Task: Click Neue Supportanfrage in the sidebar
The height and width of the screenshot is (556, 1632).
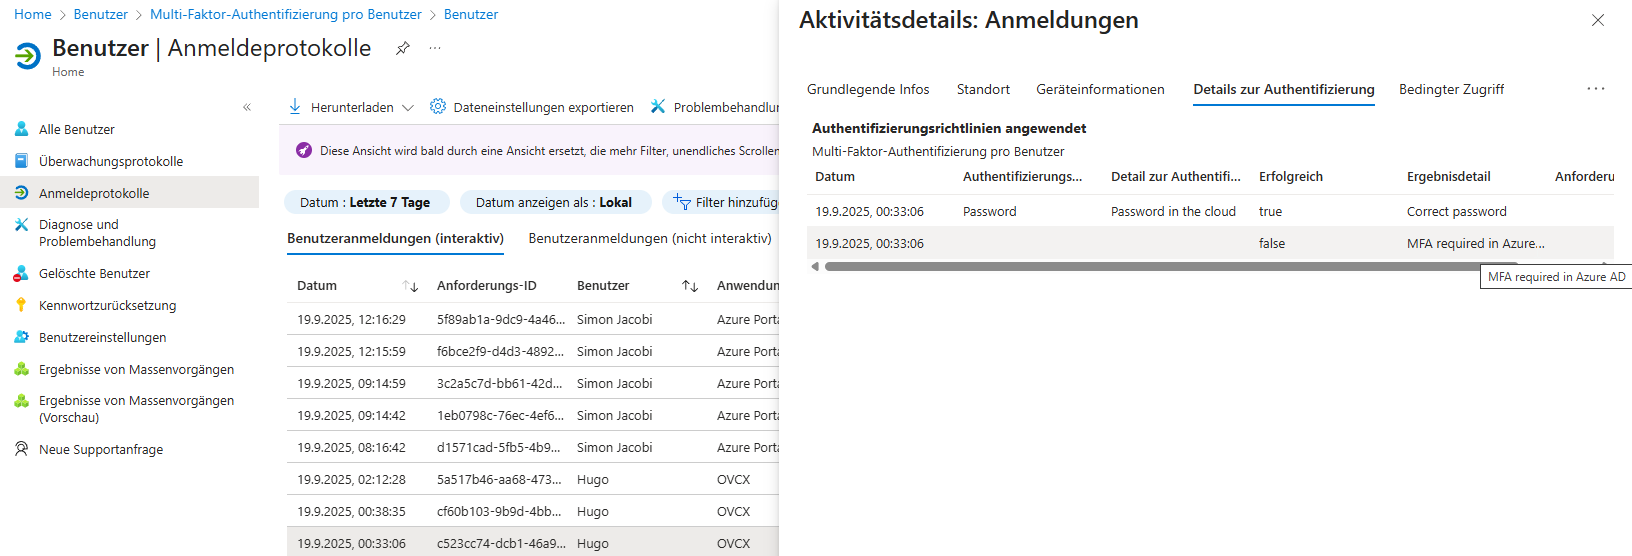Action: coord(100,449)
